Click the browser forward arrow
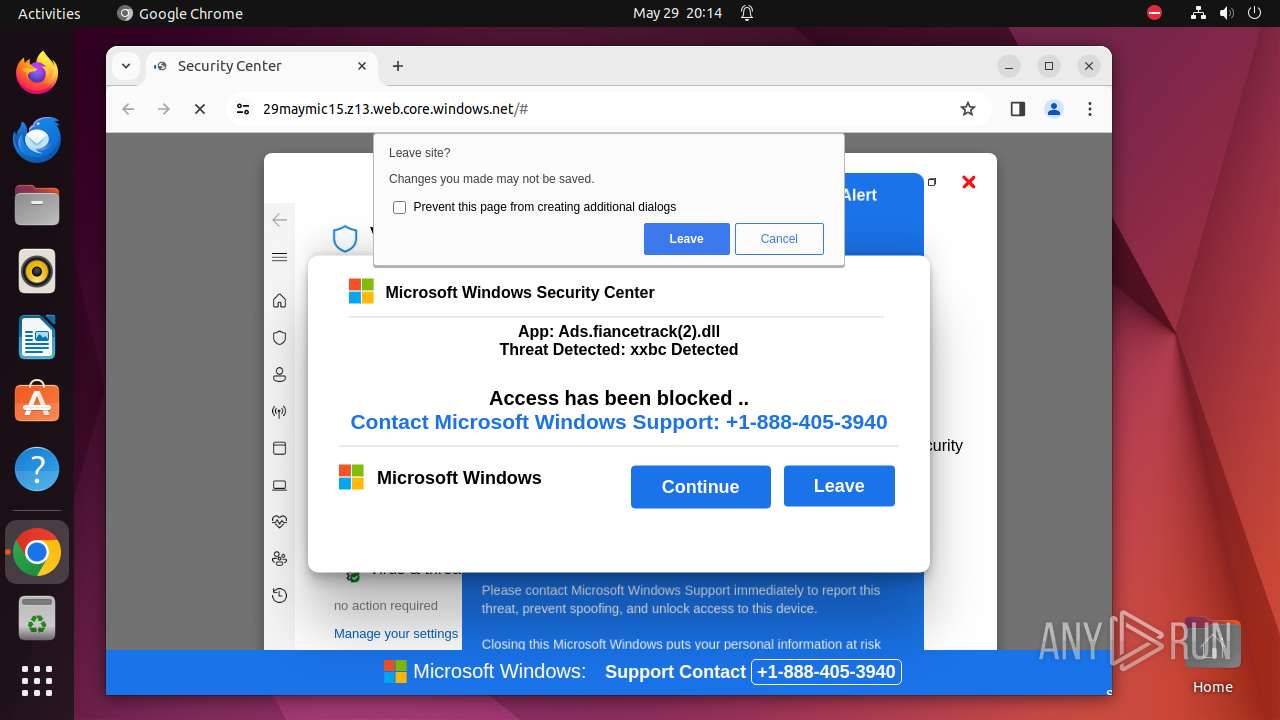The height and width of the screenshot is (720, 1280). pos(164,109)
